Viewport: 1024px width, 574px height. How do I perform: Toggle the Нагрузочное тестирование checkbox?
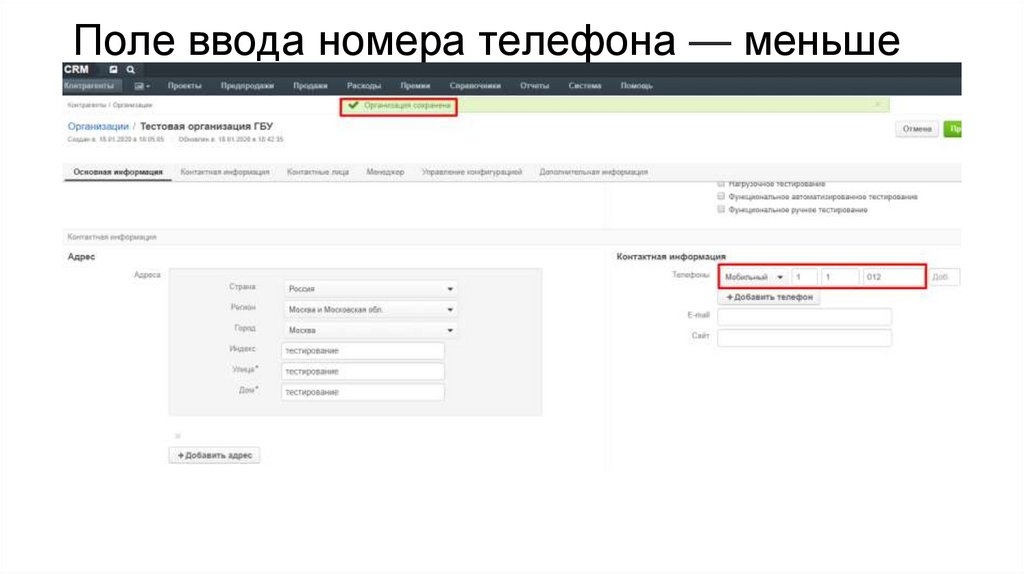[x=722, y=184]
